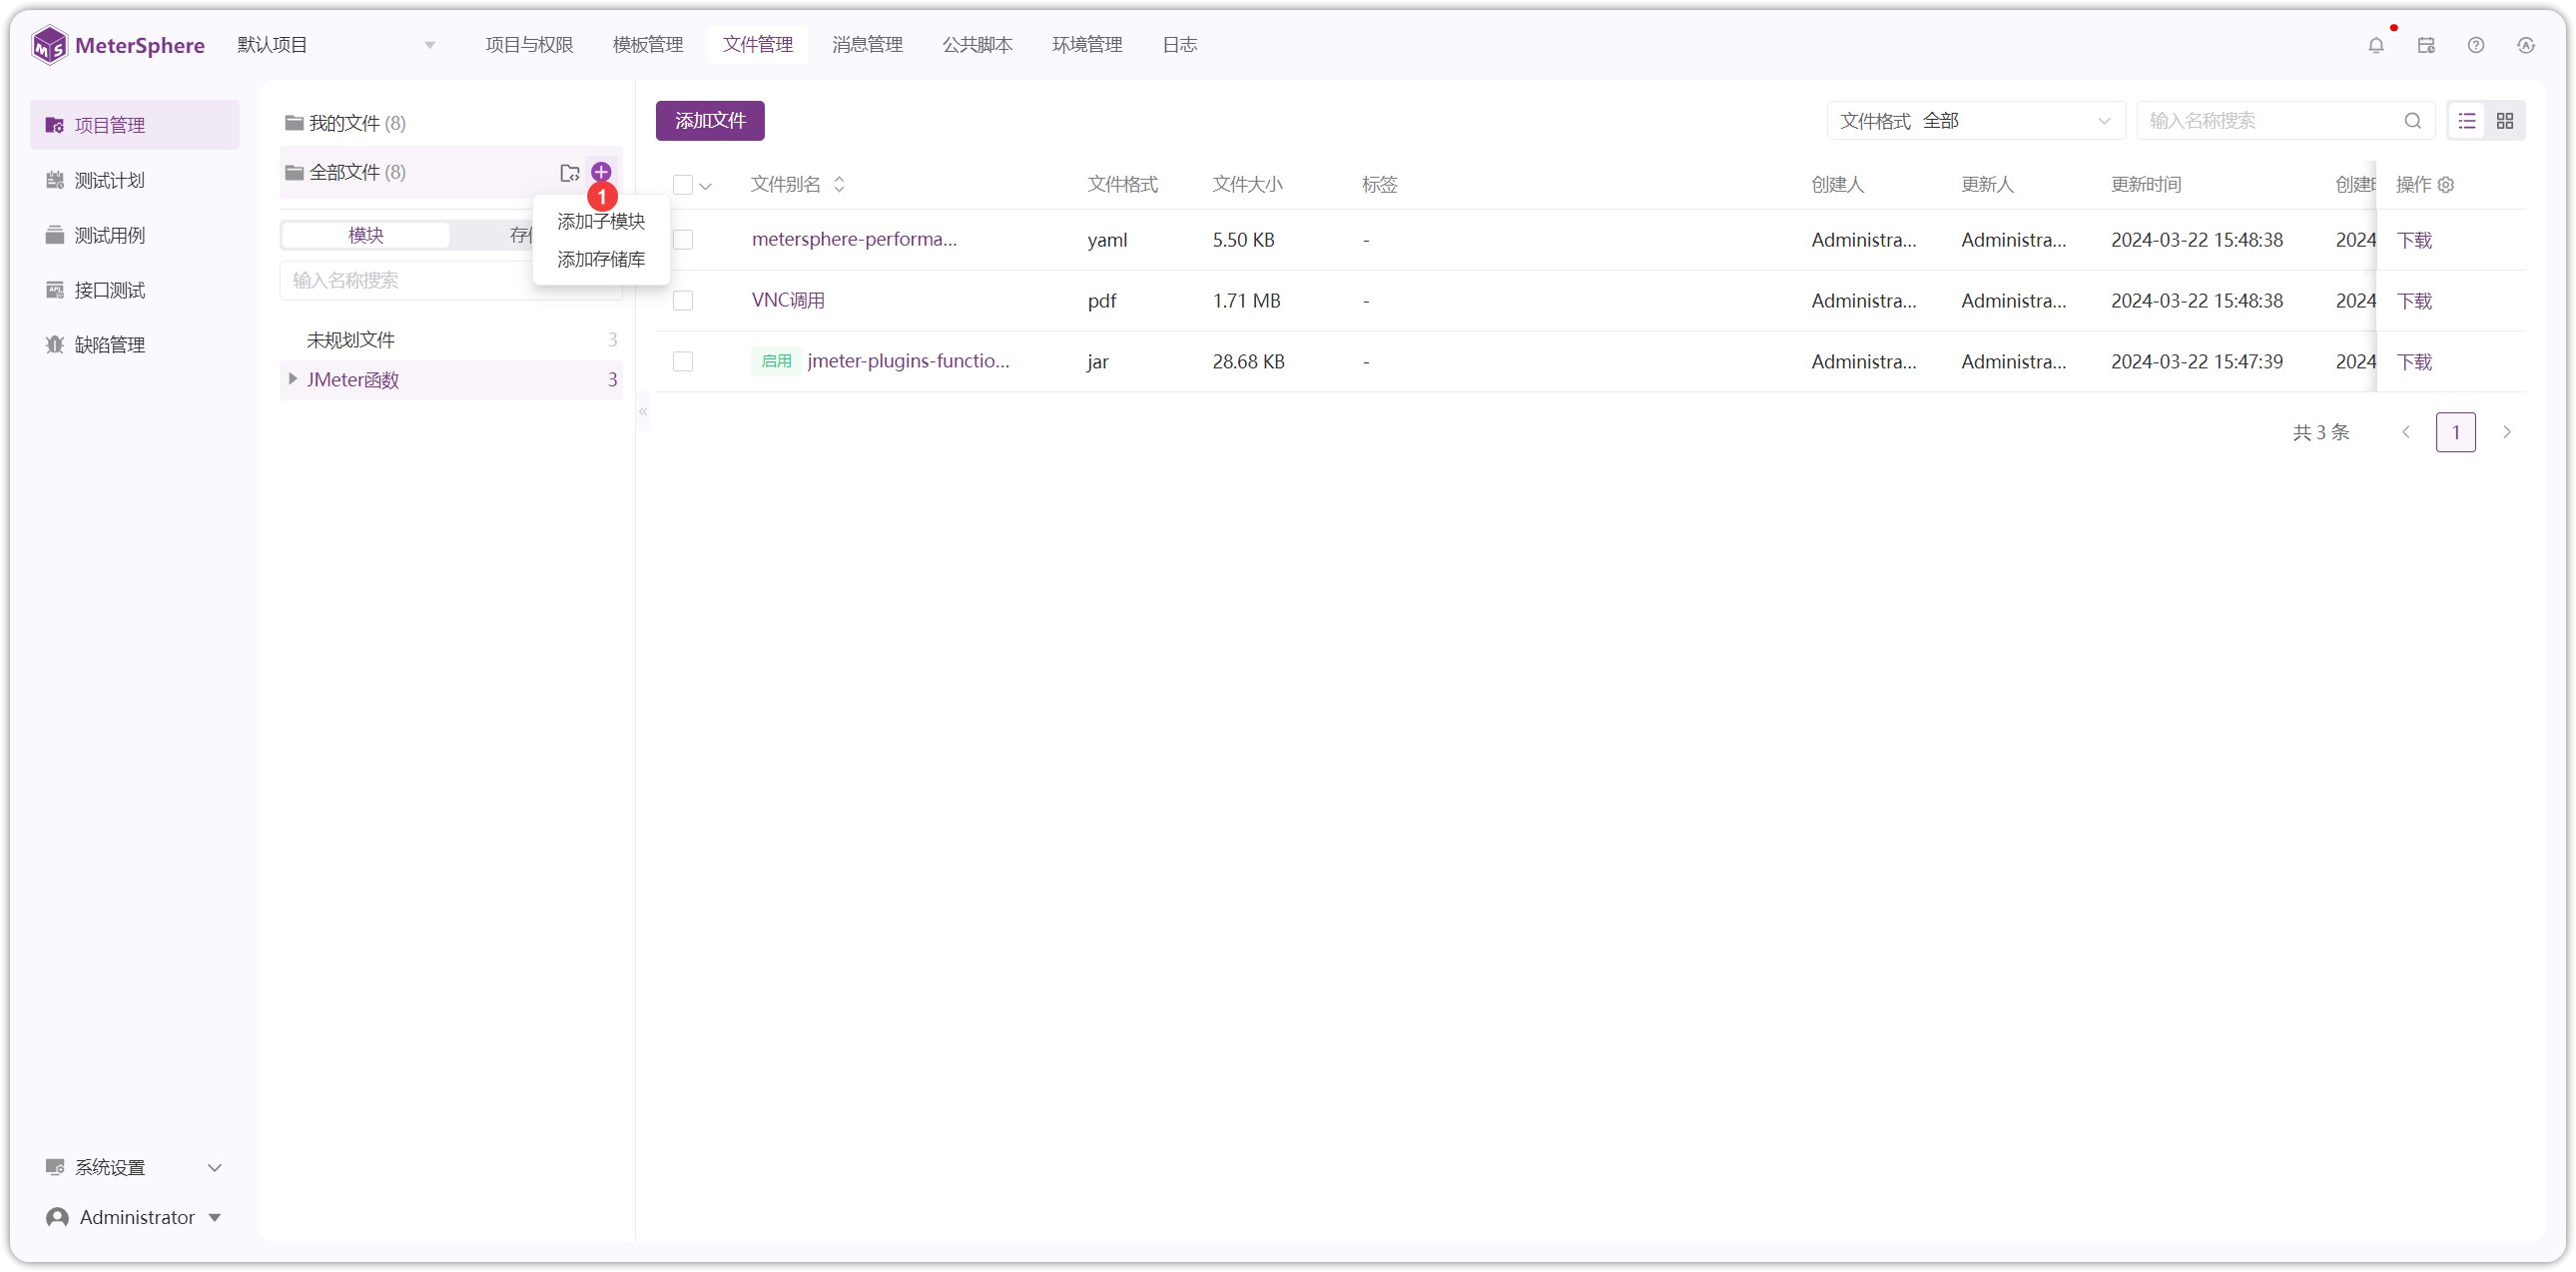The width and height of the screenshot is (2576, 1272).
Task: Download the VNC调用 file via 下载
Action: [x=2414, y=301]
